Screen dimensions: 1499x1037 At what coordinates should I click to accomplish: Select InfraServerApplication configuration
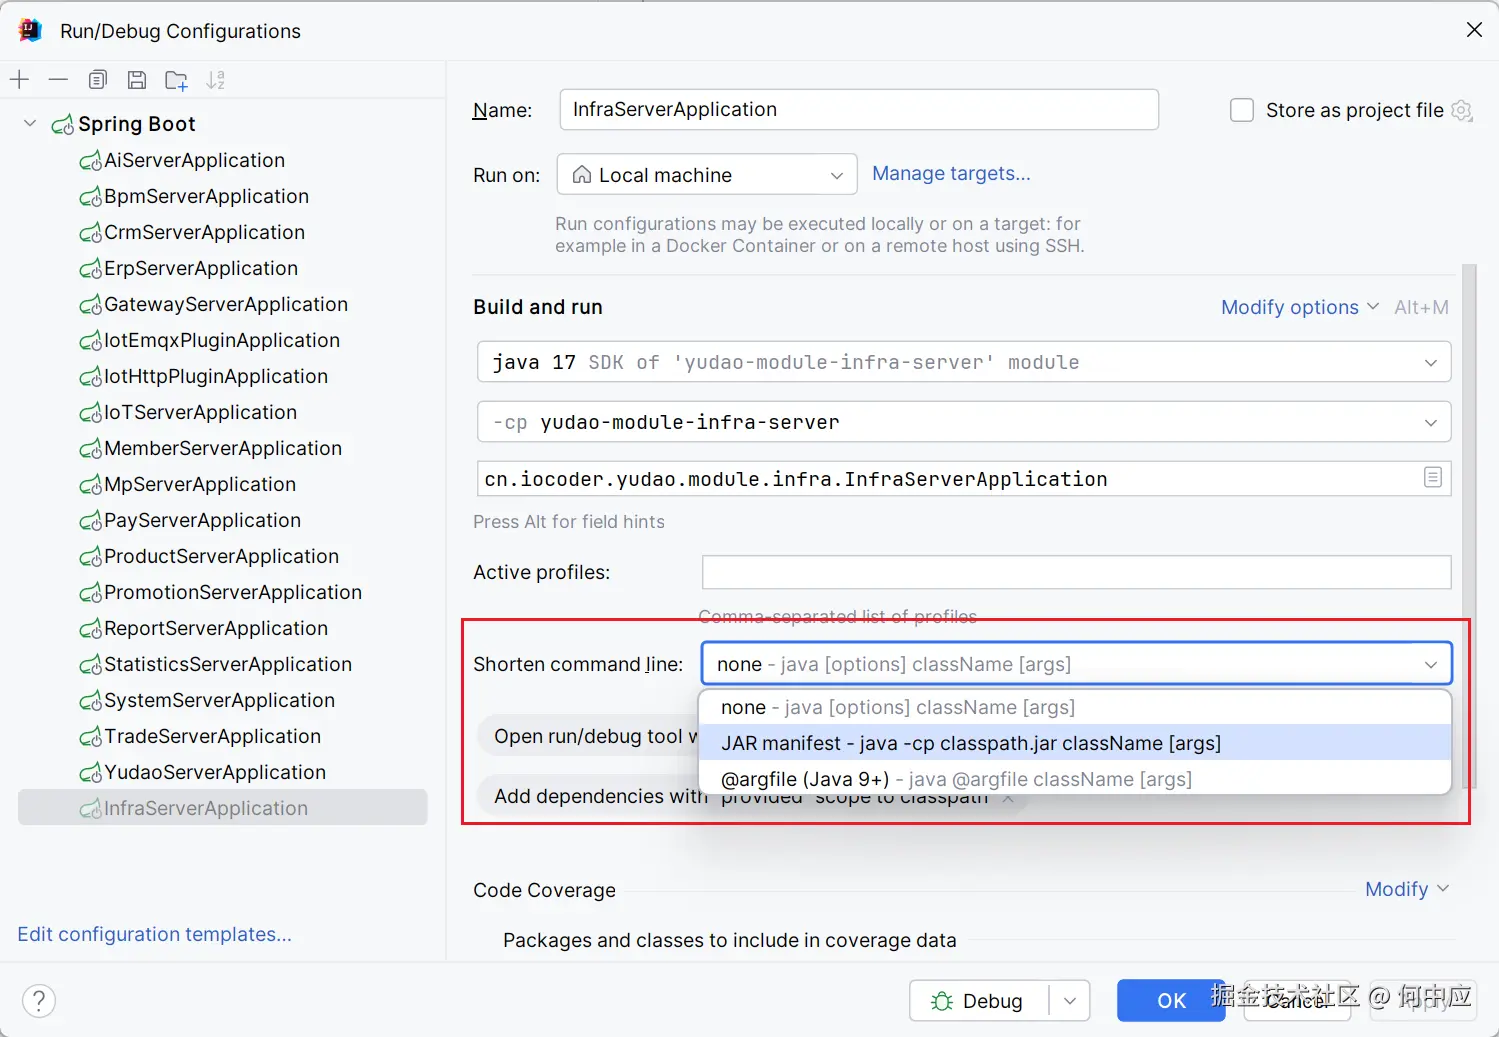click(223, 807)
